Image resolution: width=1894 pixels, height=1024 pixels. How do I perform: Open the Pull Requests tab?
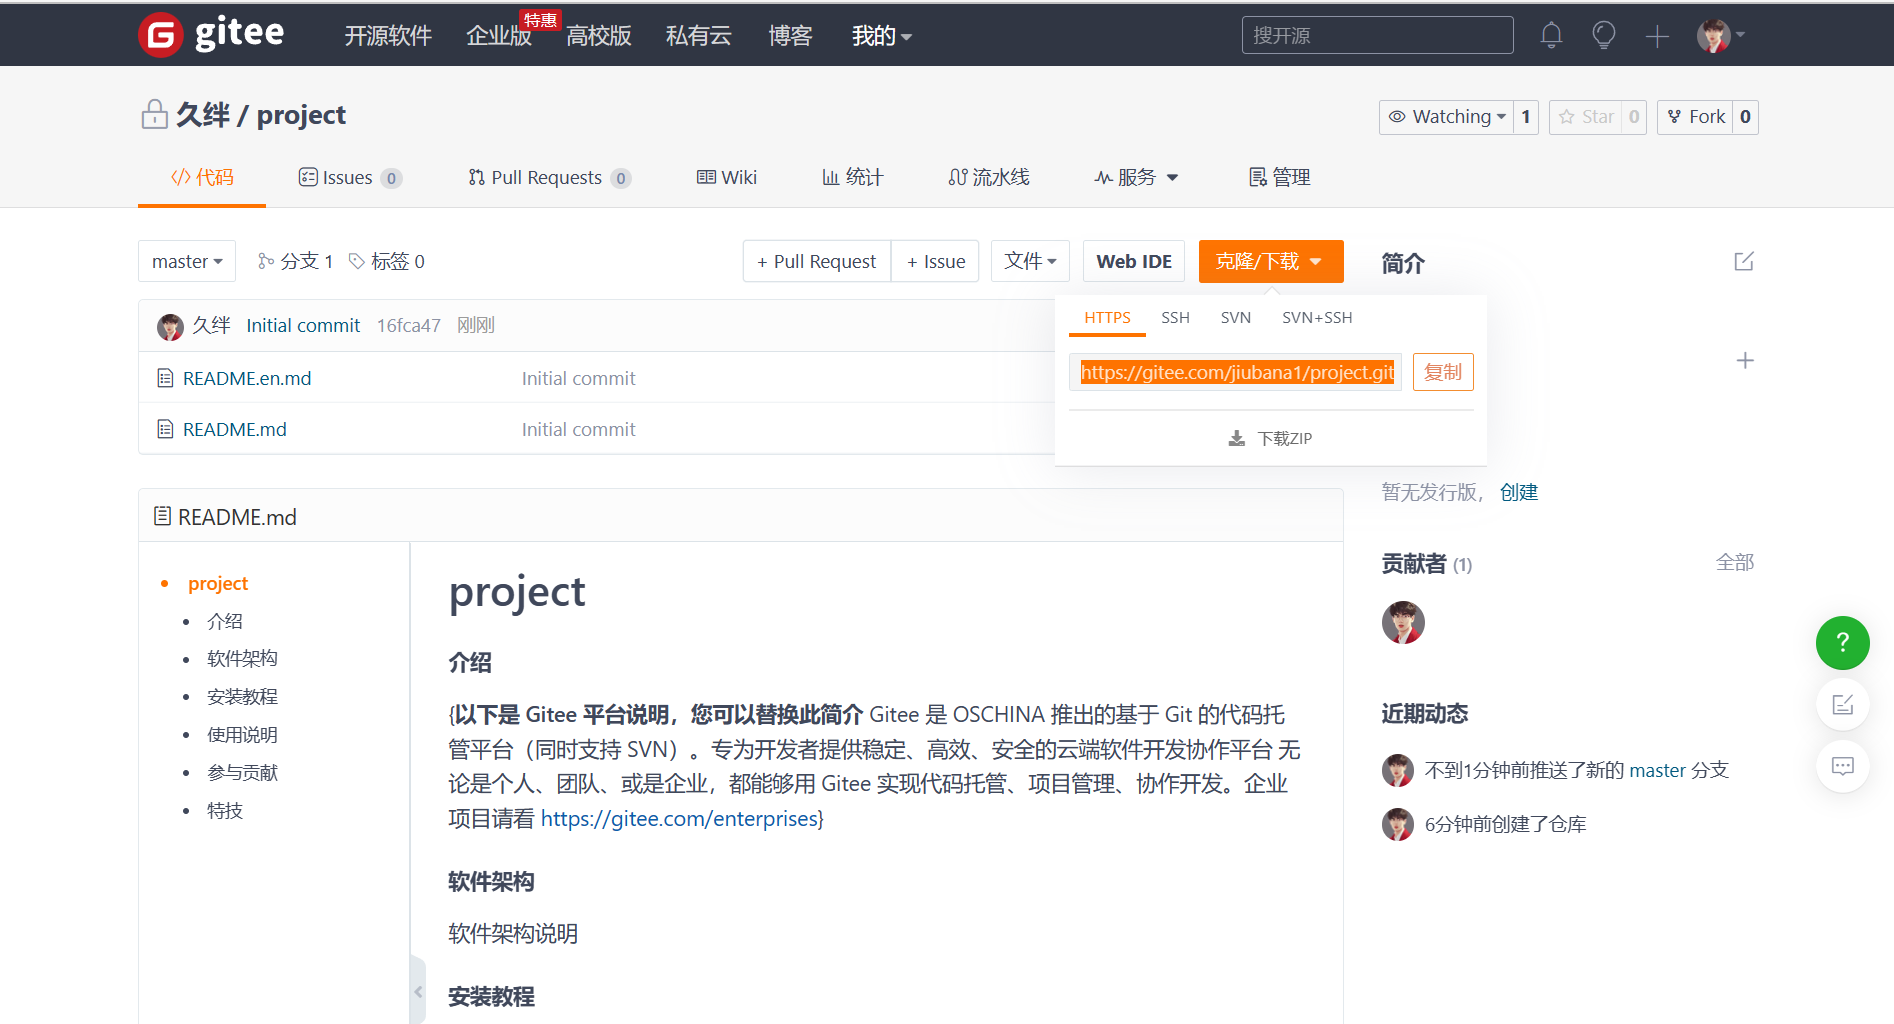pyautogui.click(x=548, y=178)
